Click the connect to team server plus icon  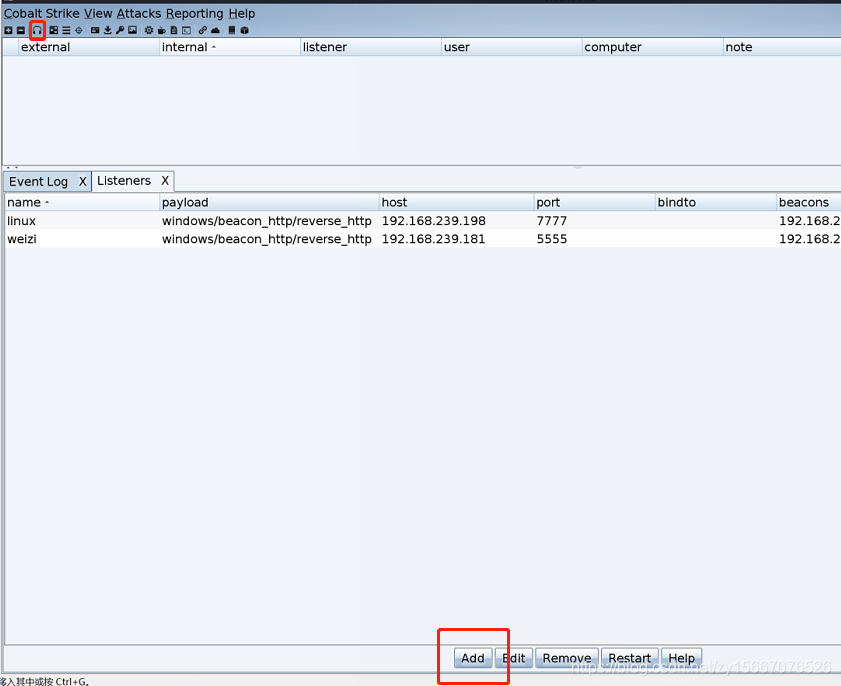coord(8,30)
